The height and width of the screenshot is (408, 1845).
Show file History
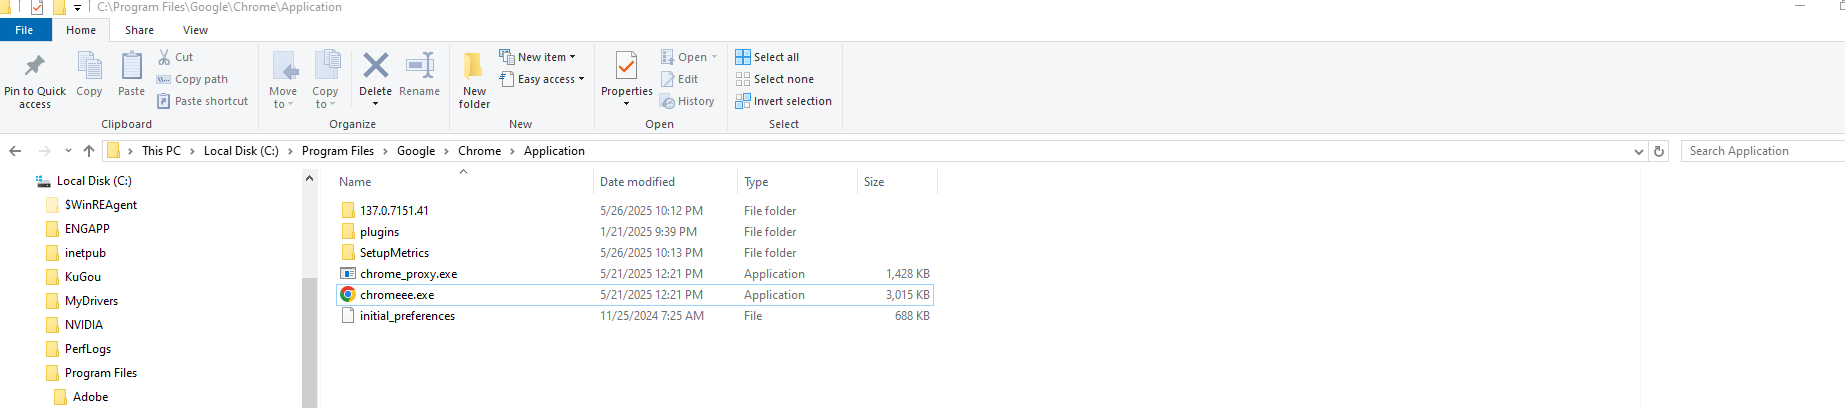click(687, 101)
